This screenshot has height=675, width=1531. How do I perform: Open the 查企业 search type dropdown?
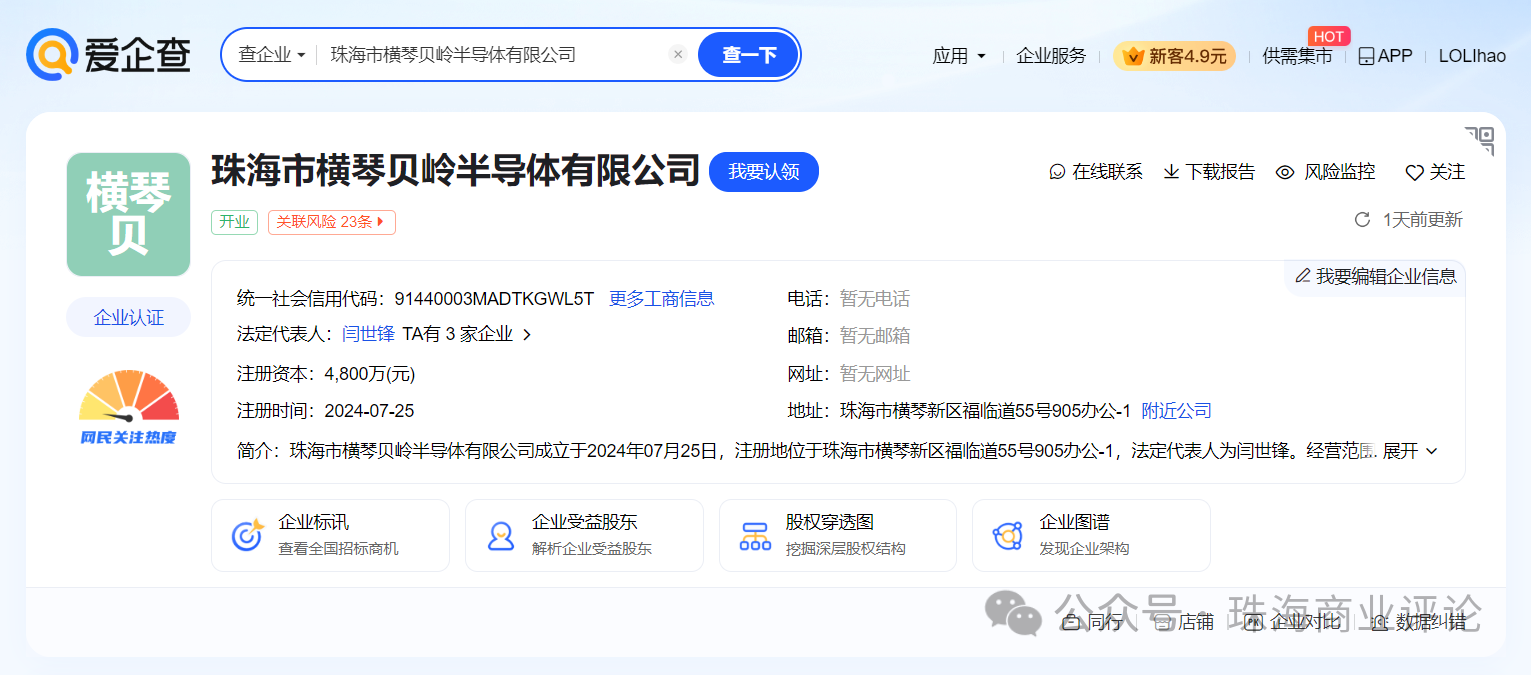[x=272, y=55]
